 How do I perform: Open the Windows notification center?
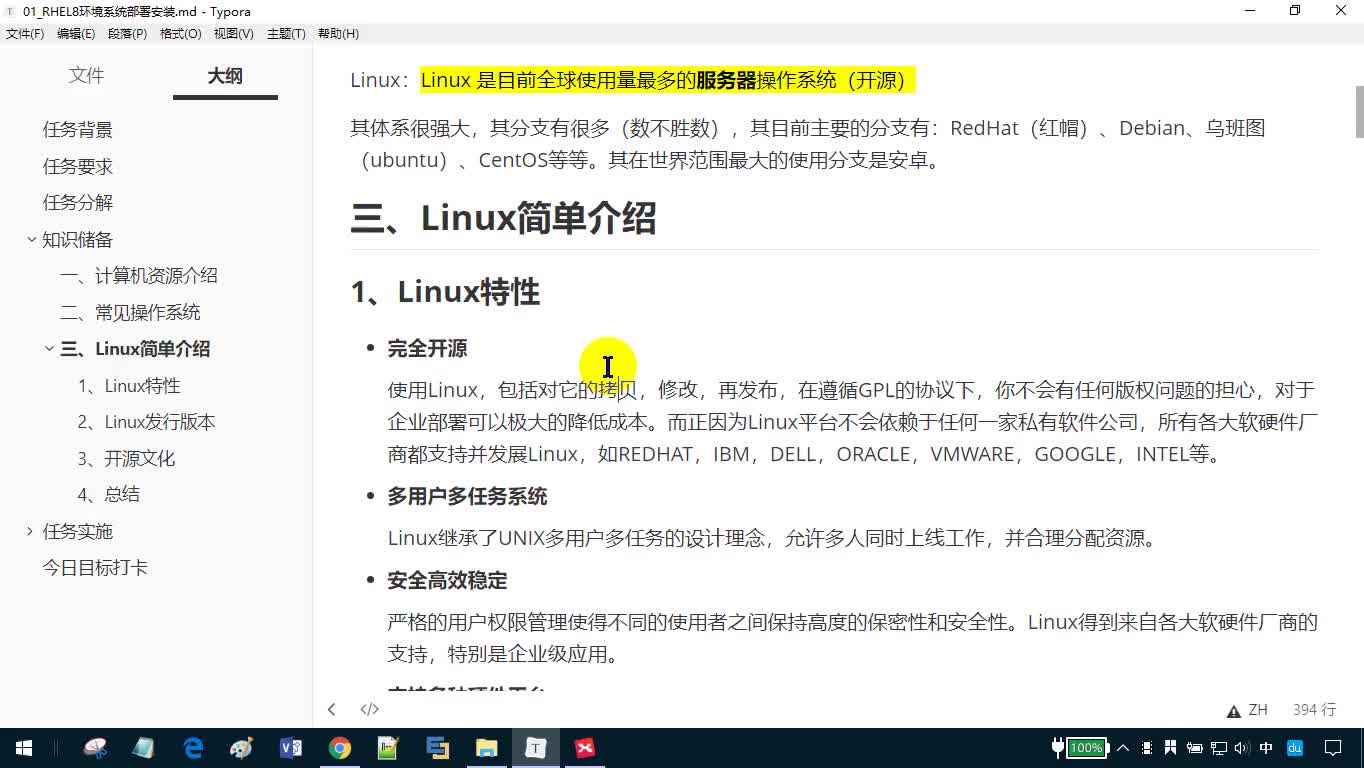[x=1333, y=748]
